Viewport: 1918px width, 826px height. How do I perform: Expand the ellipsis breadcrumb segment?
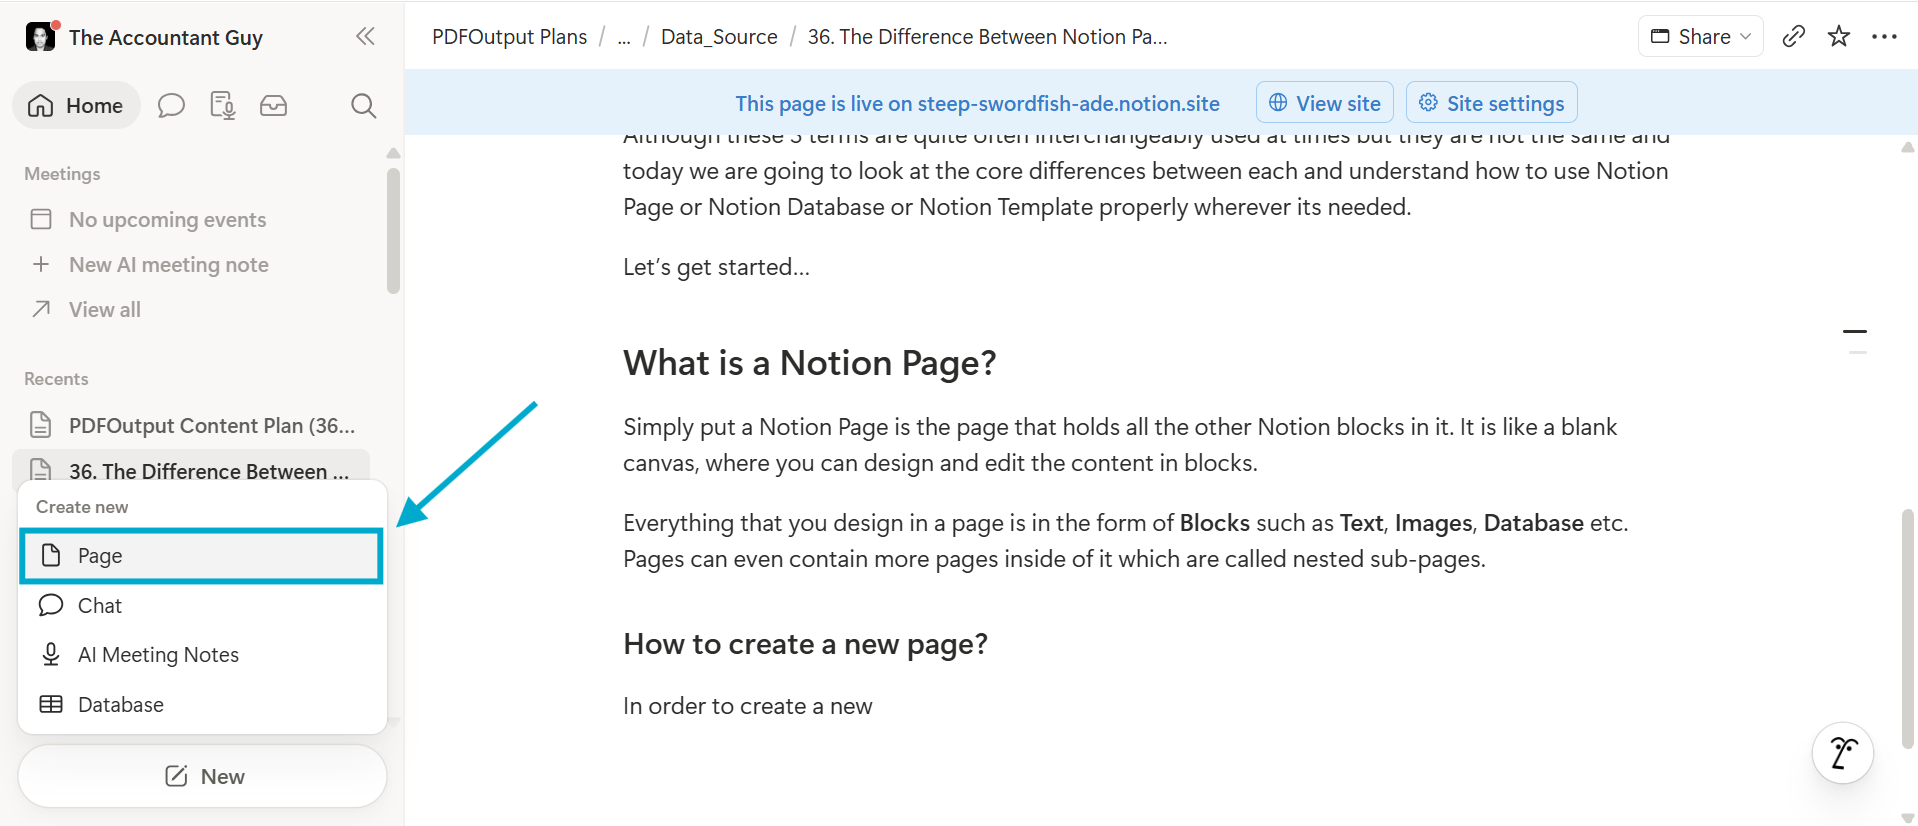pos(624,37)
